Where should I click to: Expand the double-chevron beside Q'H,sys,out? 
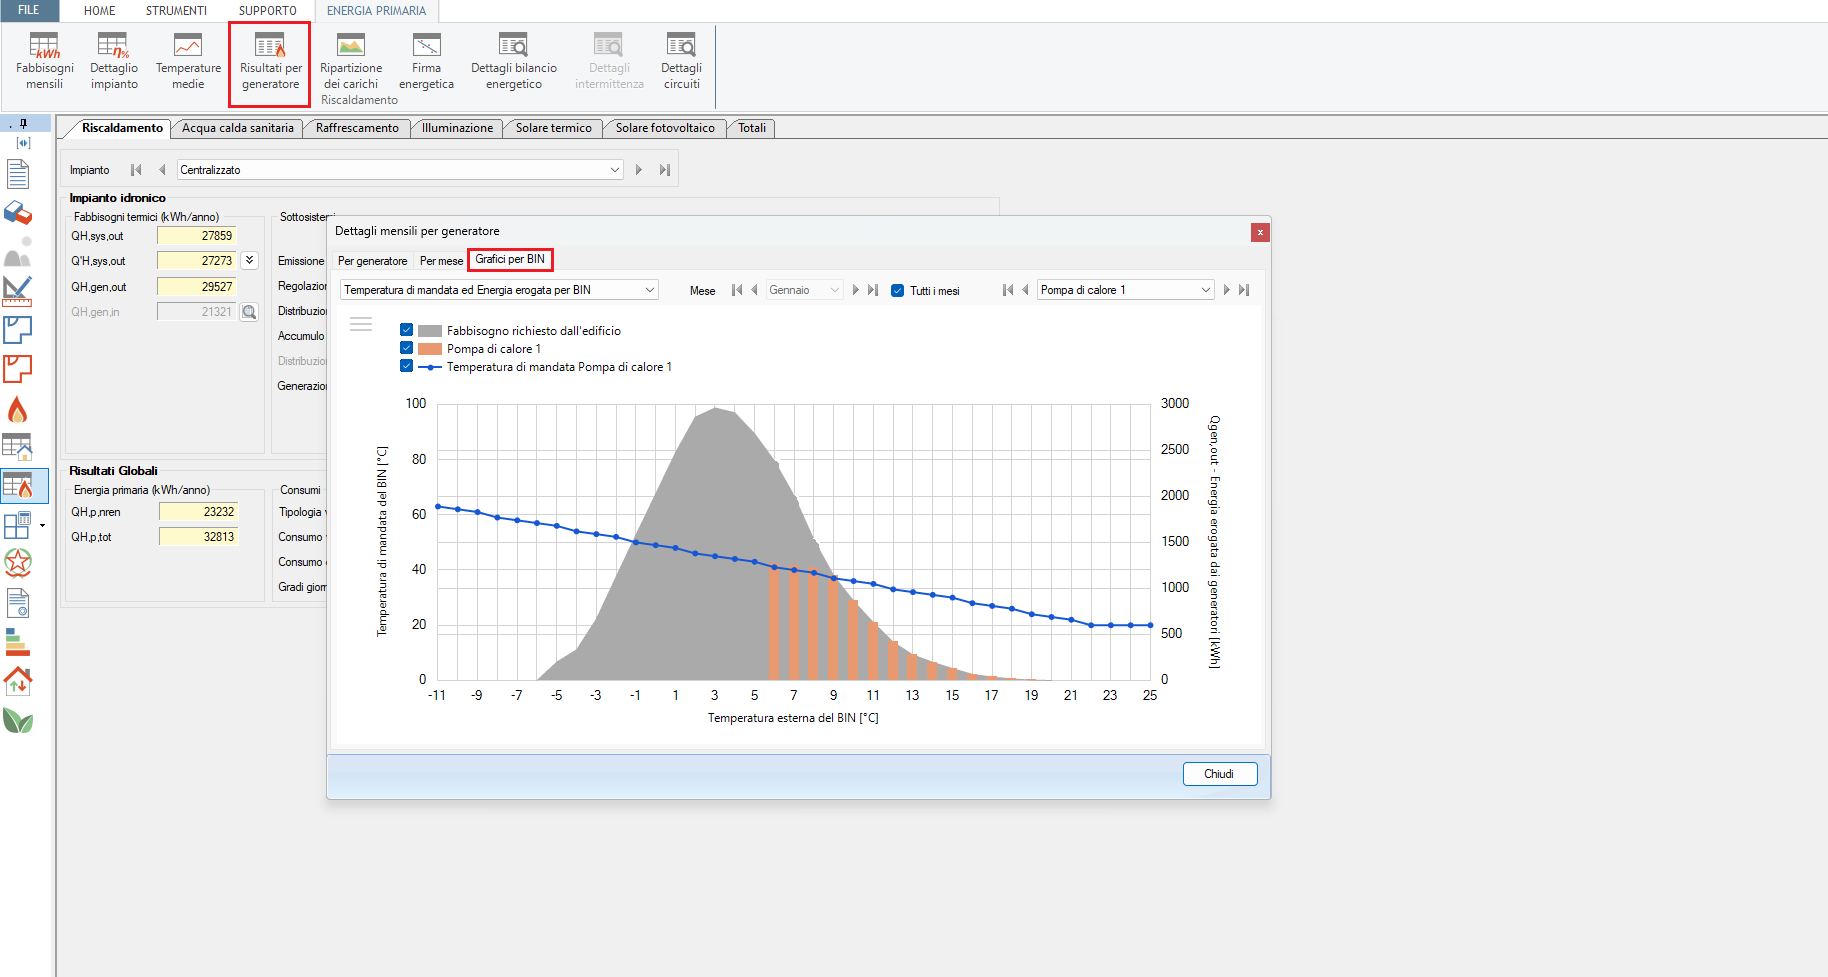coord(249,260)
